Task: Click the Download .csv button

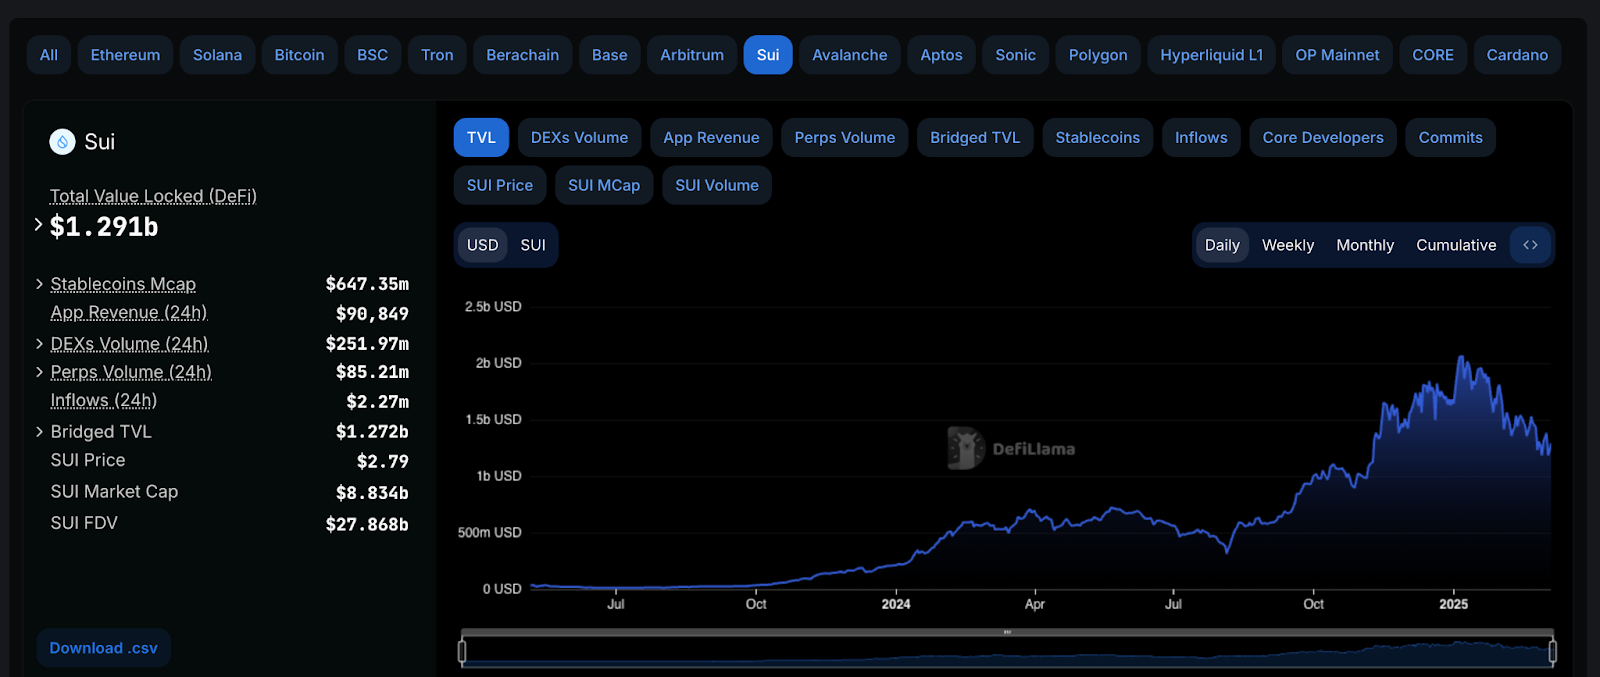Action: [104, 648]
